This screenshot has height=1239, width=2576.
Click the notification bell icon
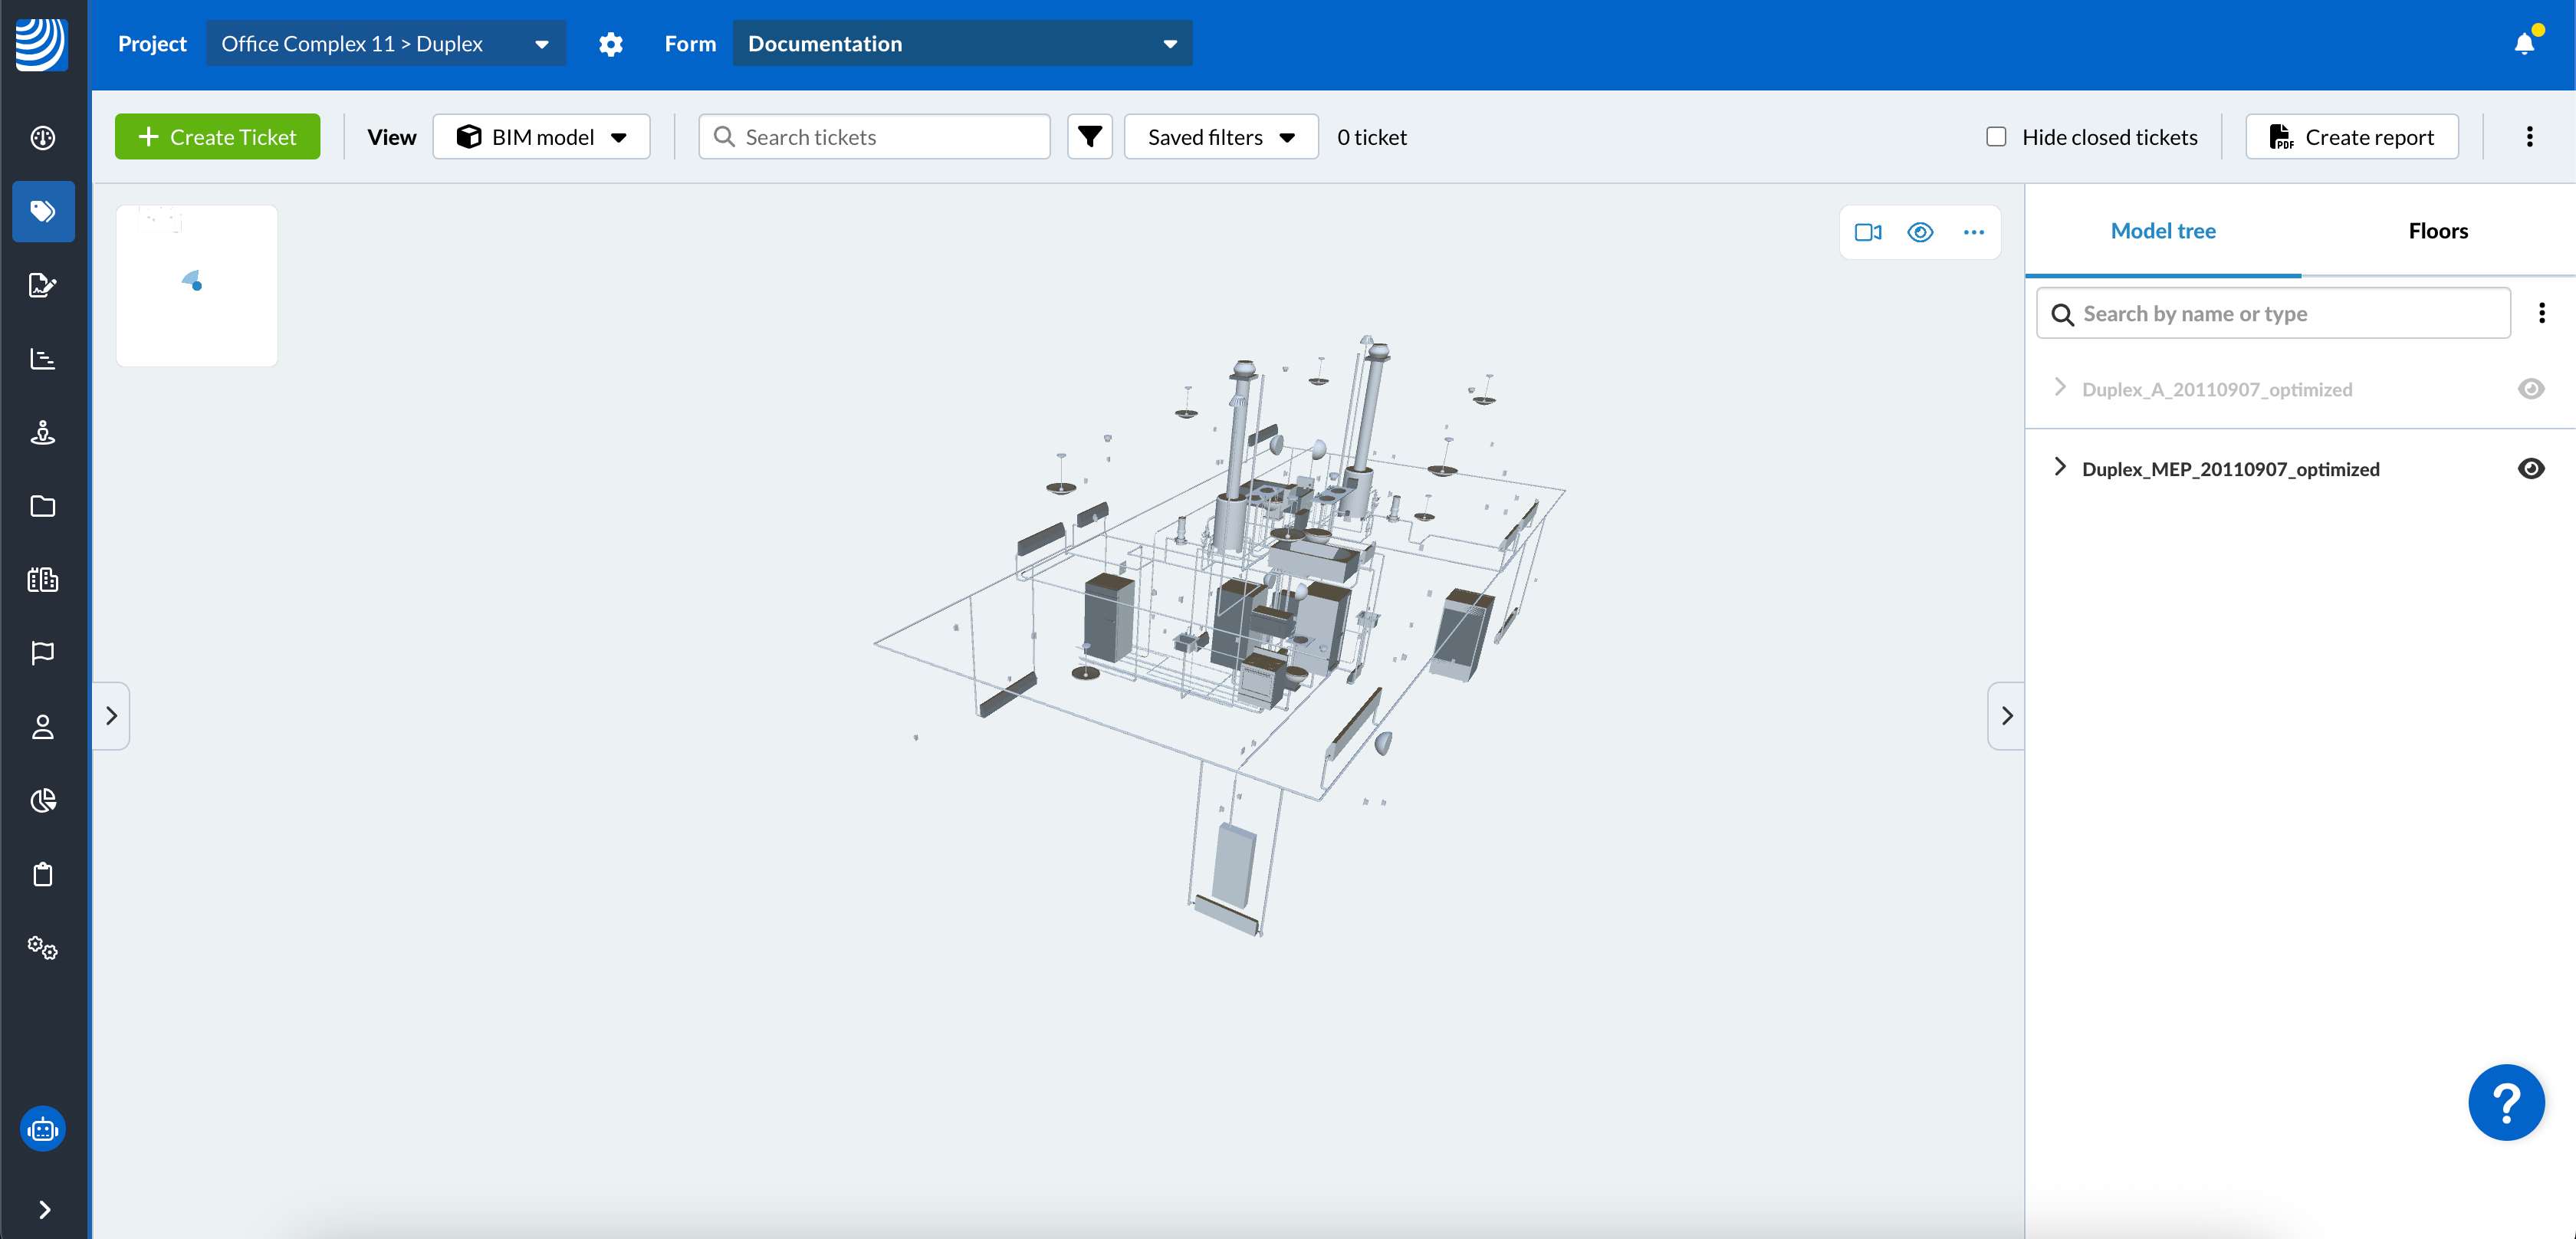pyautogui.click(x=2523, y=44)
